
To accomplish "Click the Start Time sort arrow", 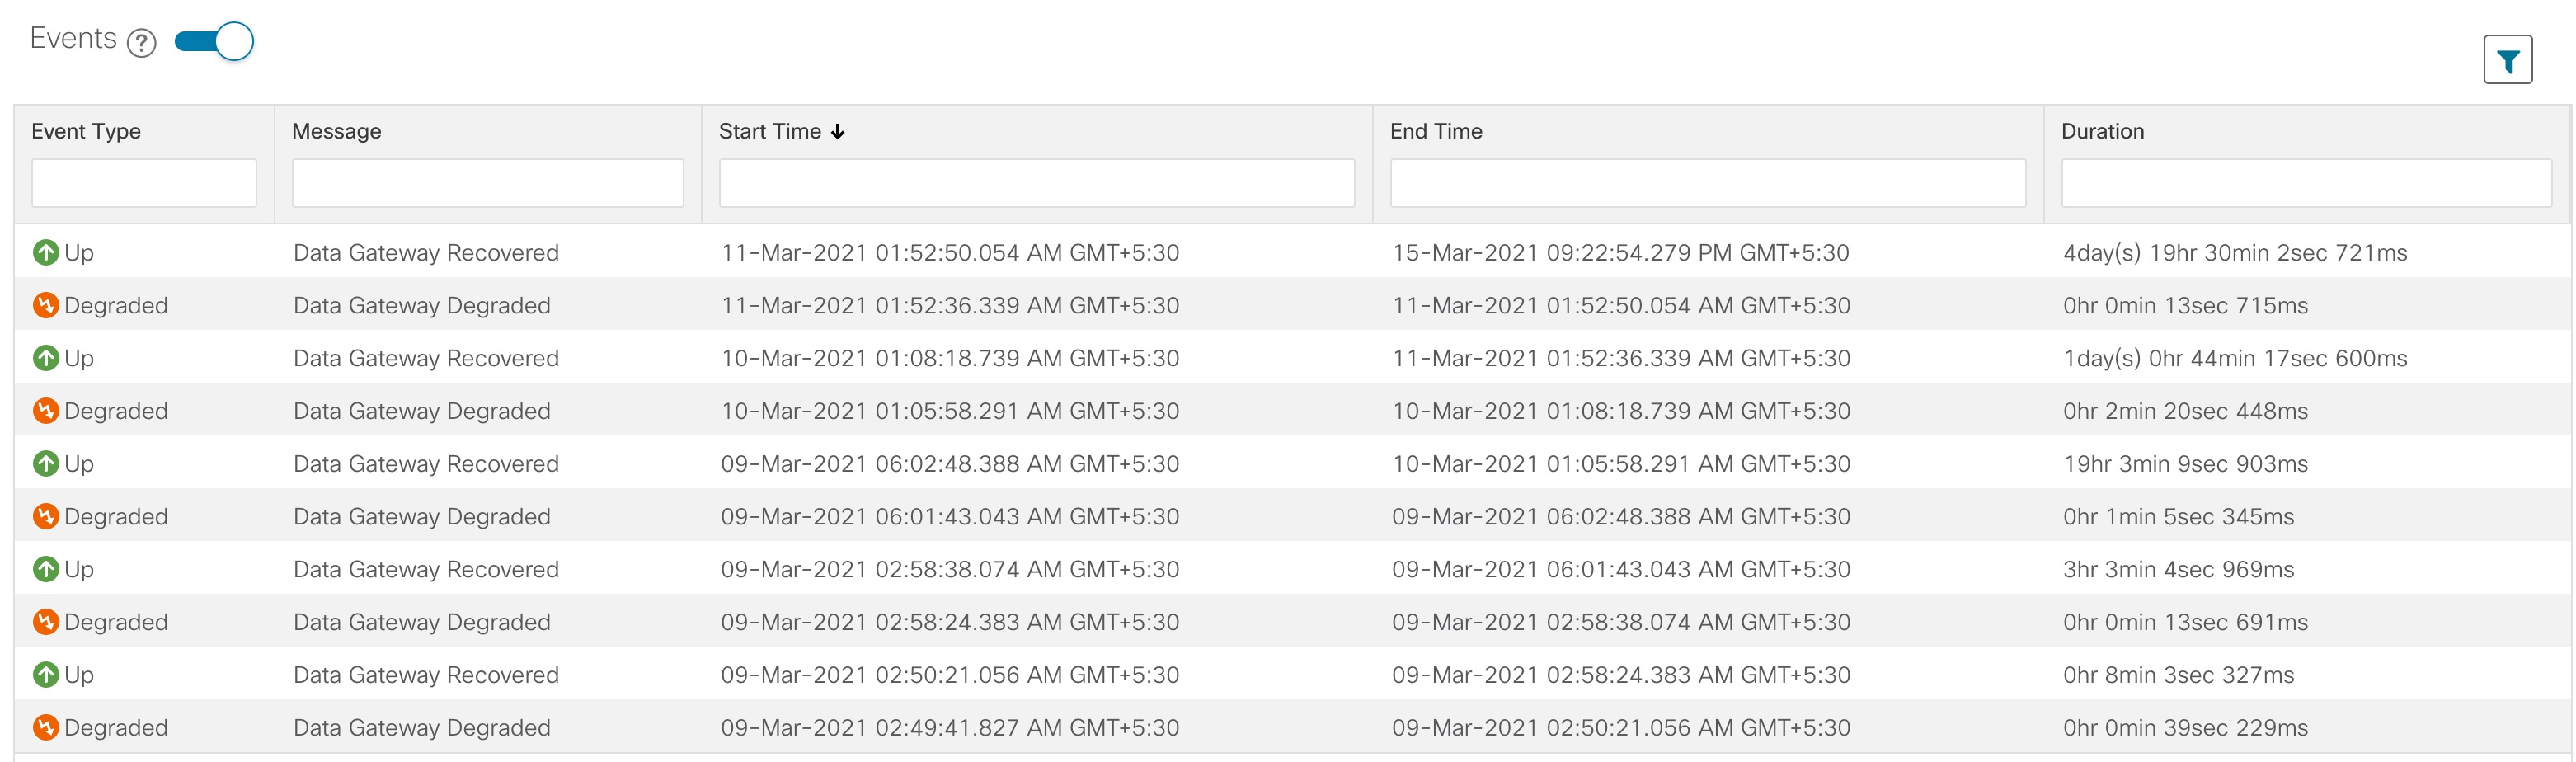I will coord(838,132).
